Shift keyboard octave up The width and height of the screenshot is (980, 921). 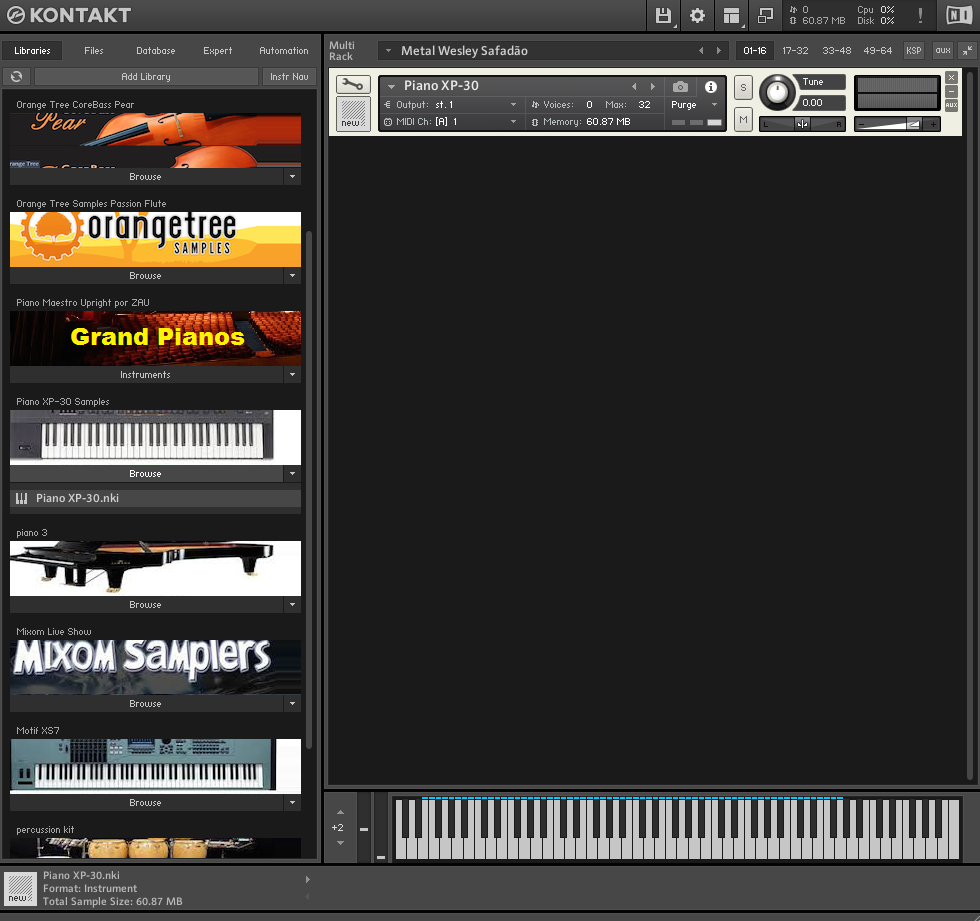tap(341, 812)
